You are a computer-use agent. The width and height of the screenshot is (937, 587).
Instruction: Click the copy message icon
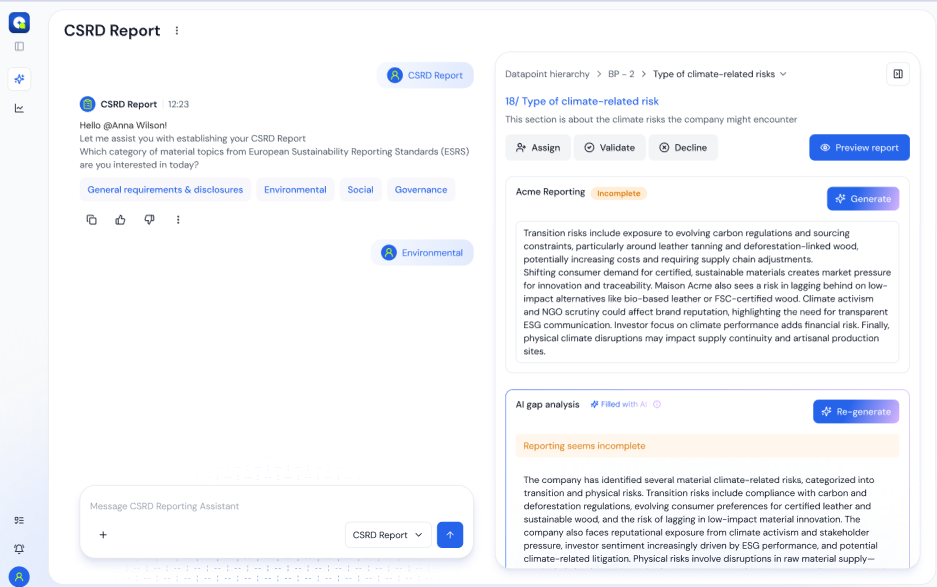coord(91,220)
